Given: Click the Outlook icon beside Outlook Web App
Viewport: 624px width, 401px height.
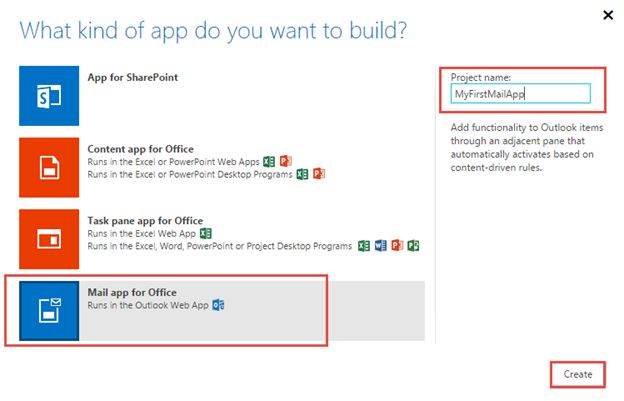Looking at the screenshot, I should click(x=218, y=305).
